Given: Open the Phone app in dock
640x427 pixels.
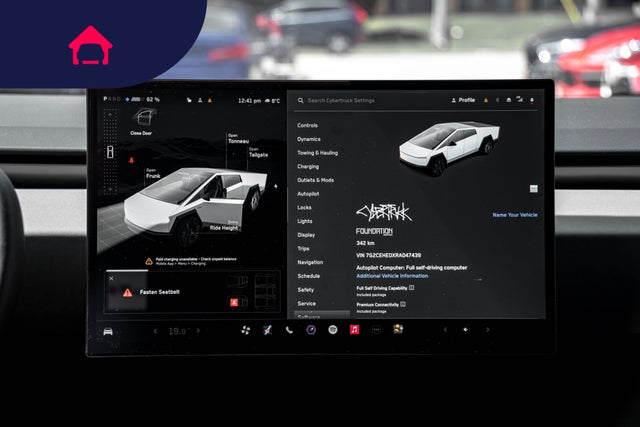Looking at the screenshot, I should (289, 330).
